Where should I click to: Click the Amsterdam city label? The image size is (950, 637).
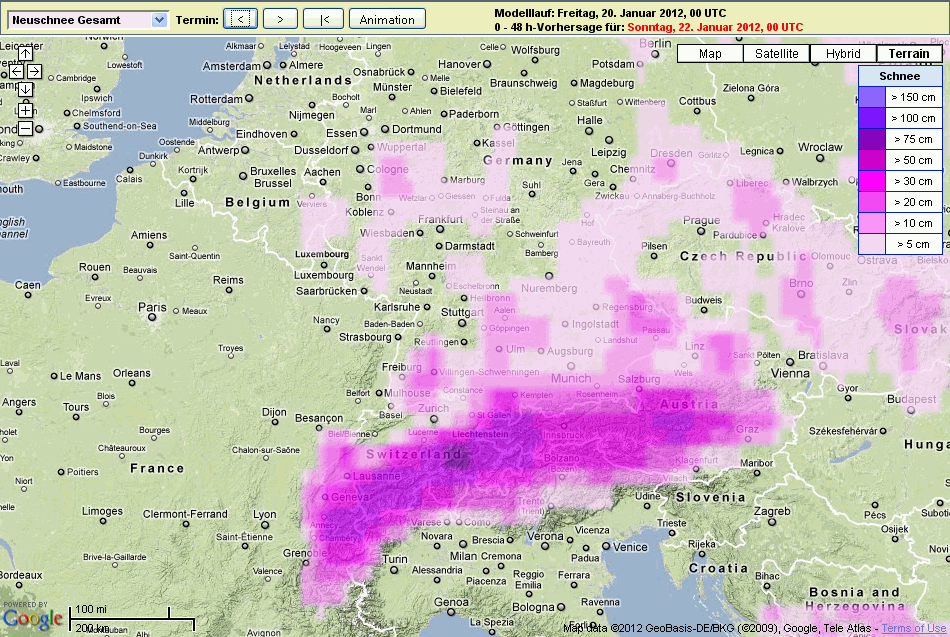coord(231,66)
